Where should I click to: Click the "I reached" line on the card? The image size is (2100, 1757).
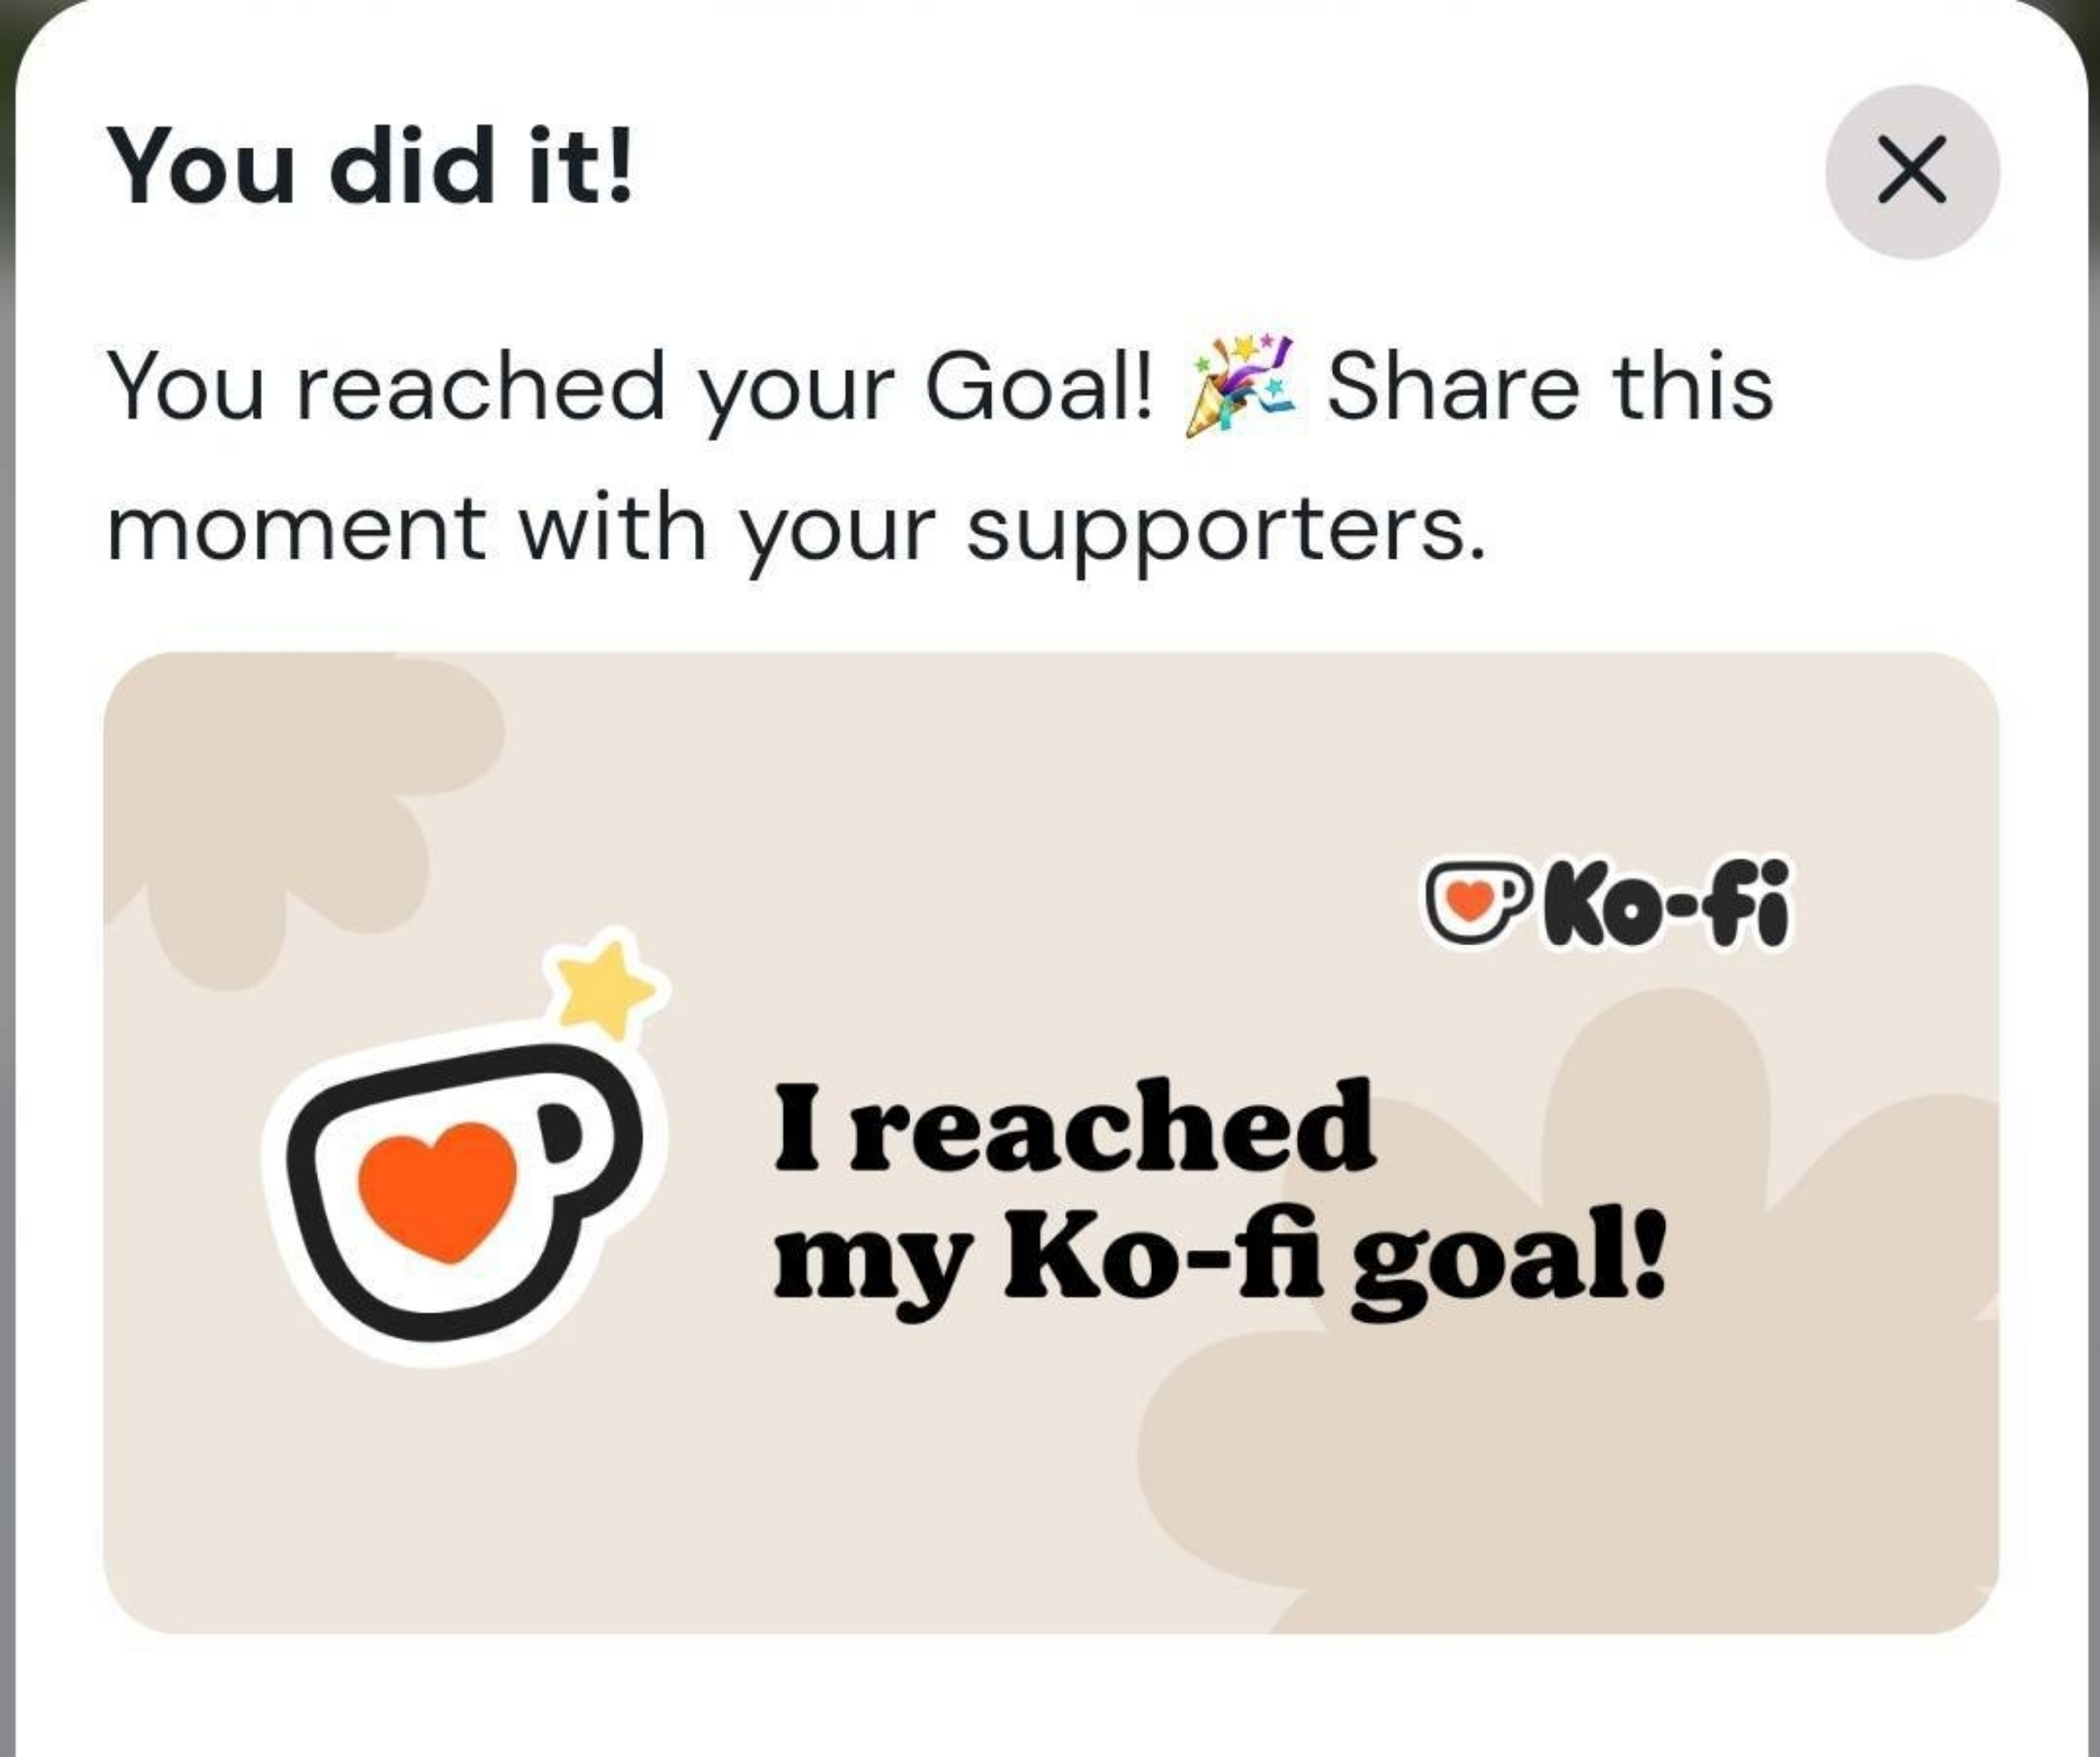click(1073, 1126)
